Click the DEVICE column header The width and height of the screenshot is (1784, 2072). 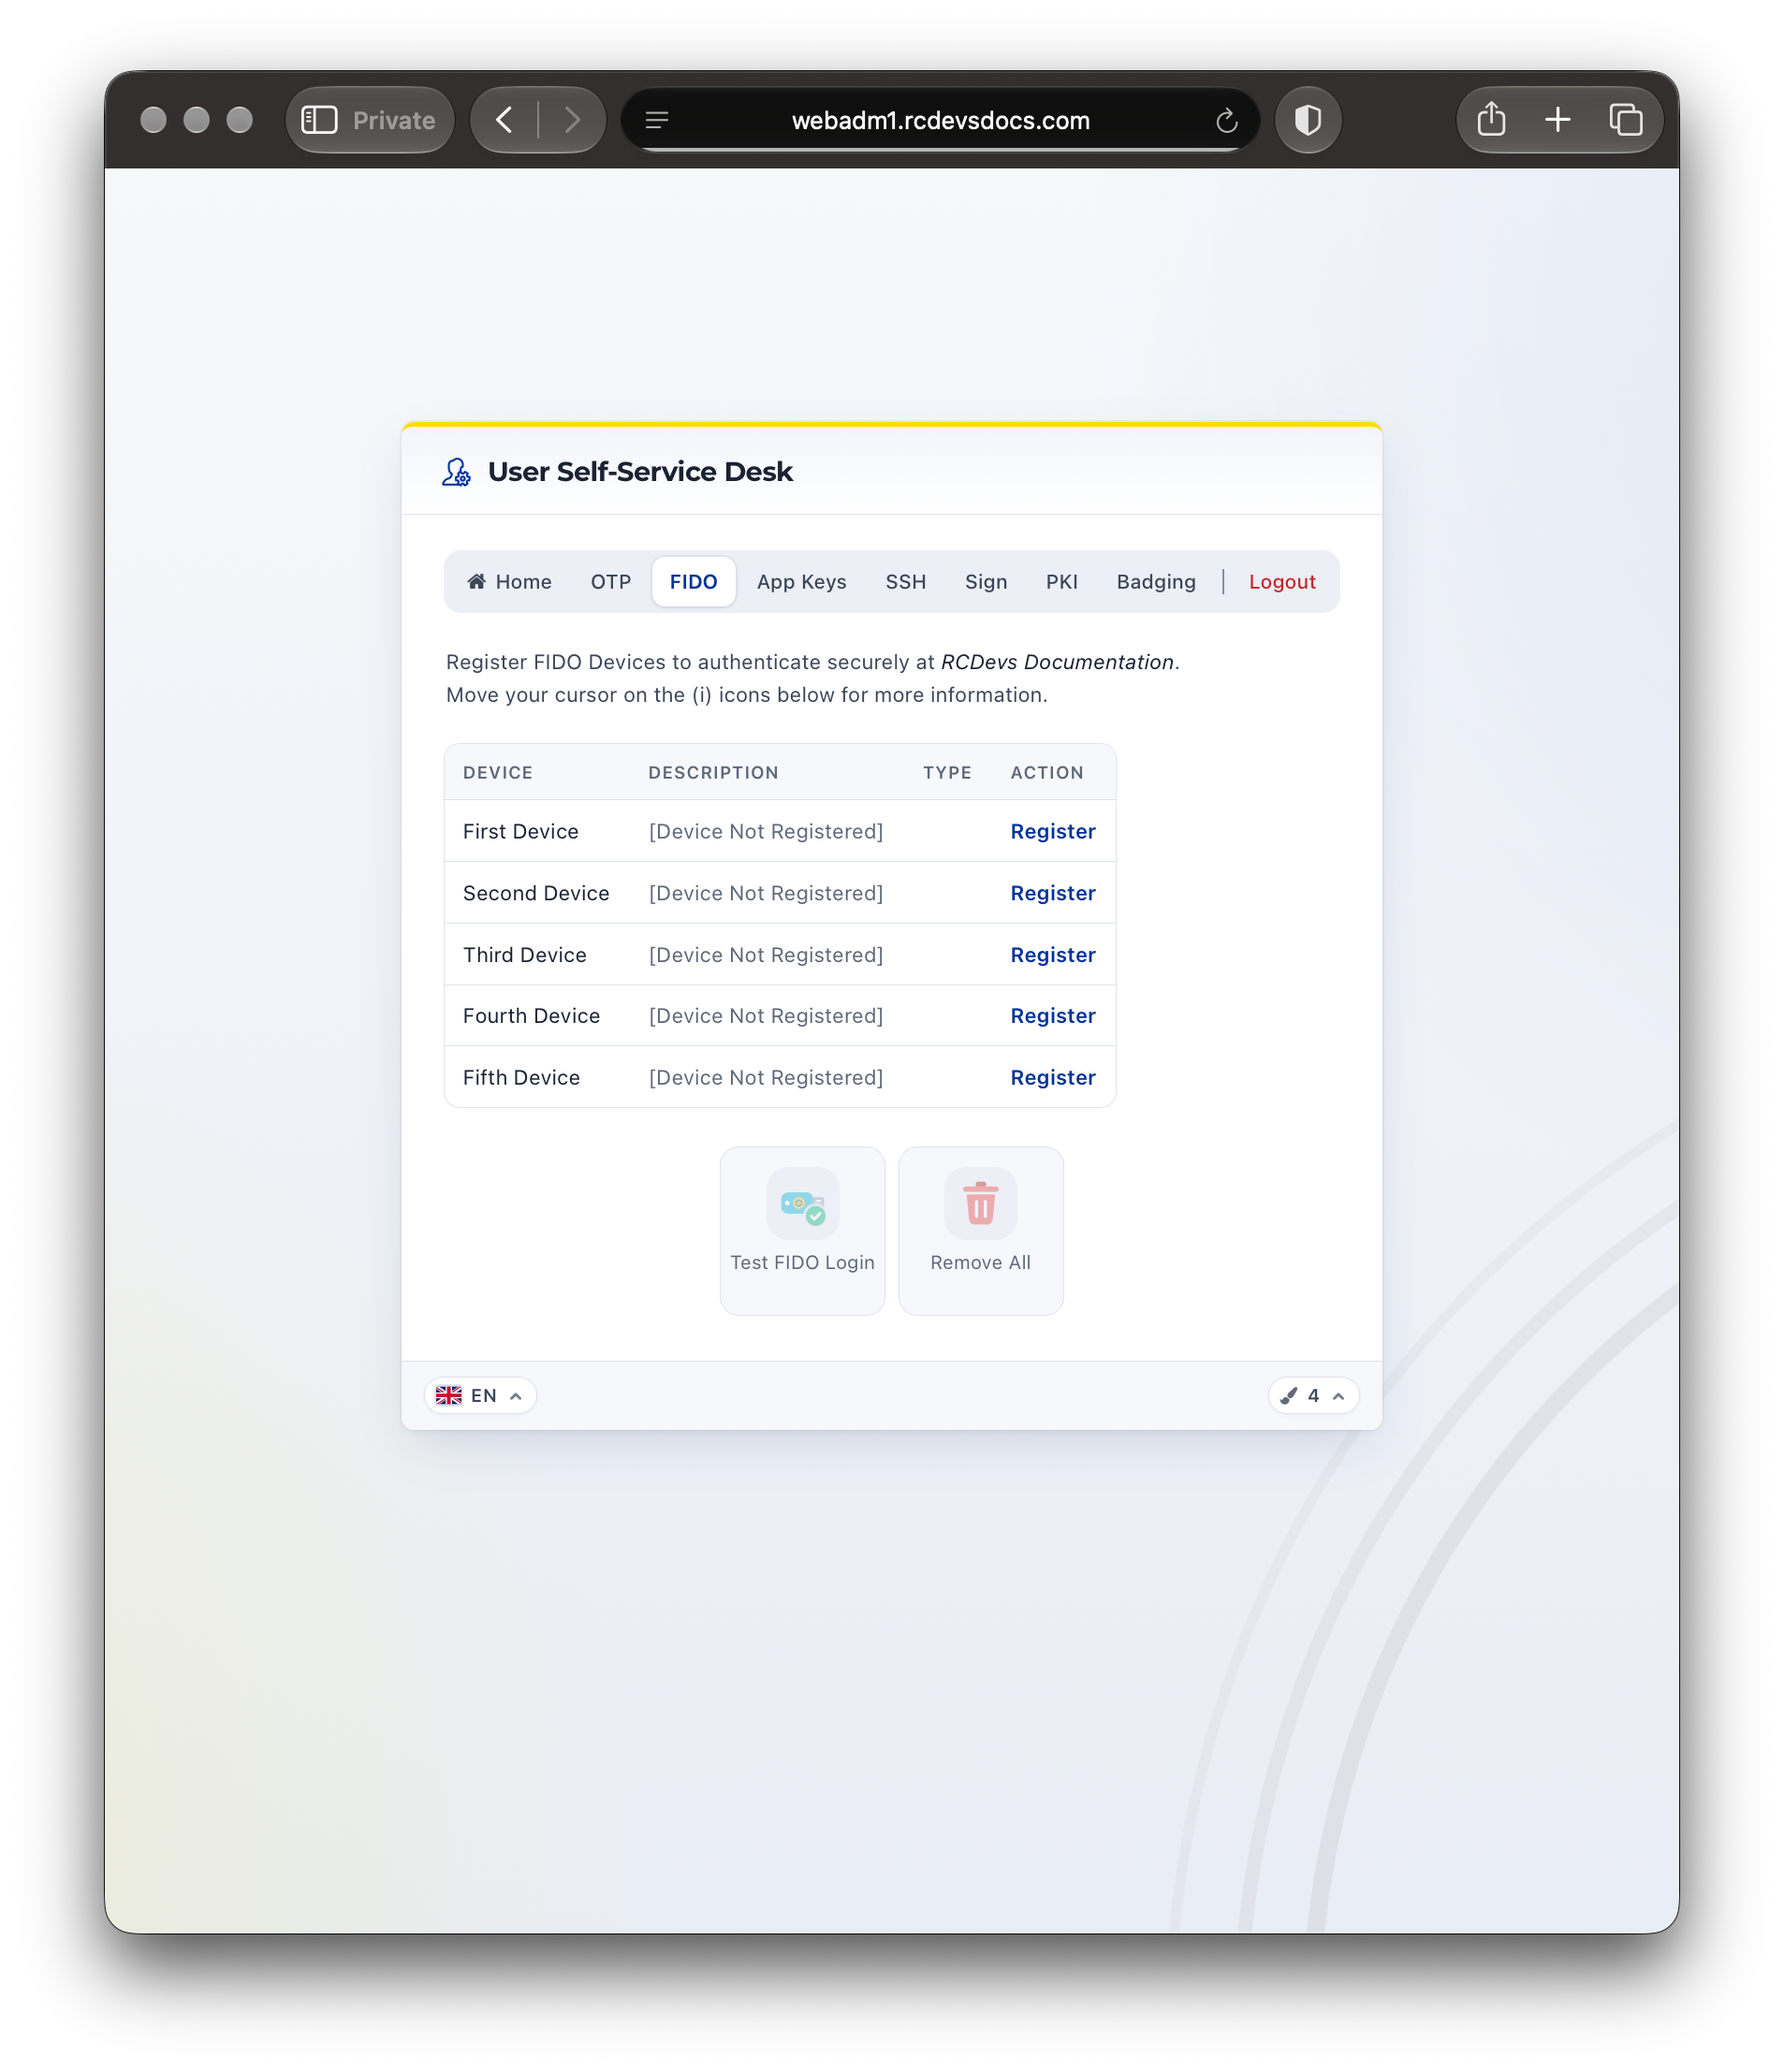click(x=497, y=772)
